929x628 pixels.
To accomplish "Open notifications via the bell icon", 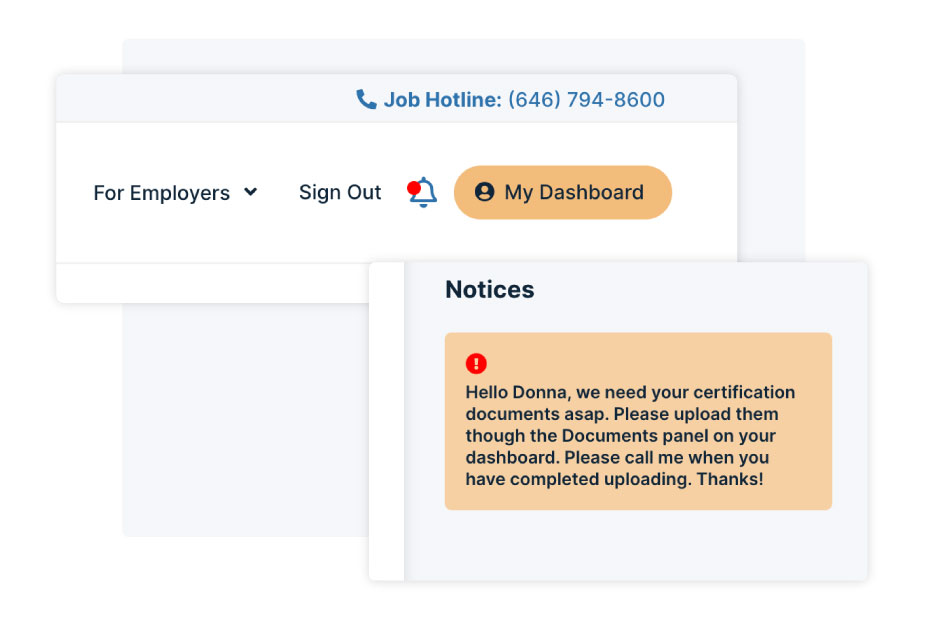I will pos(424,193).
